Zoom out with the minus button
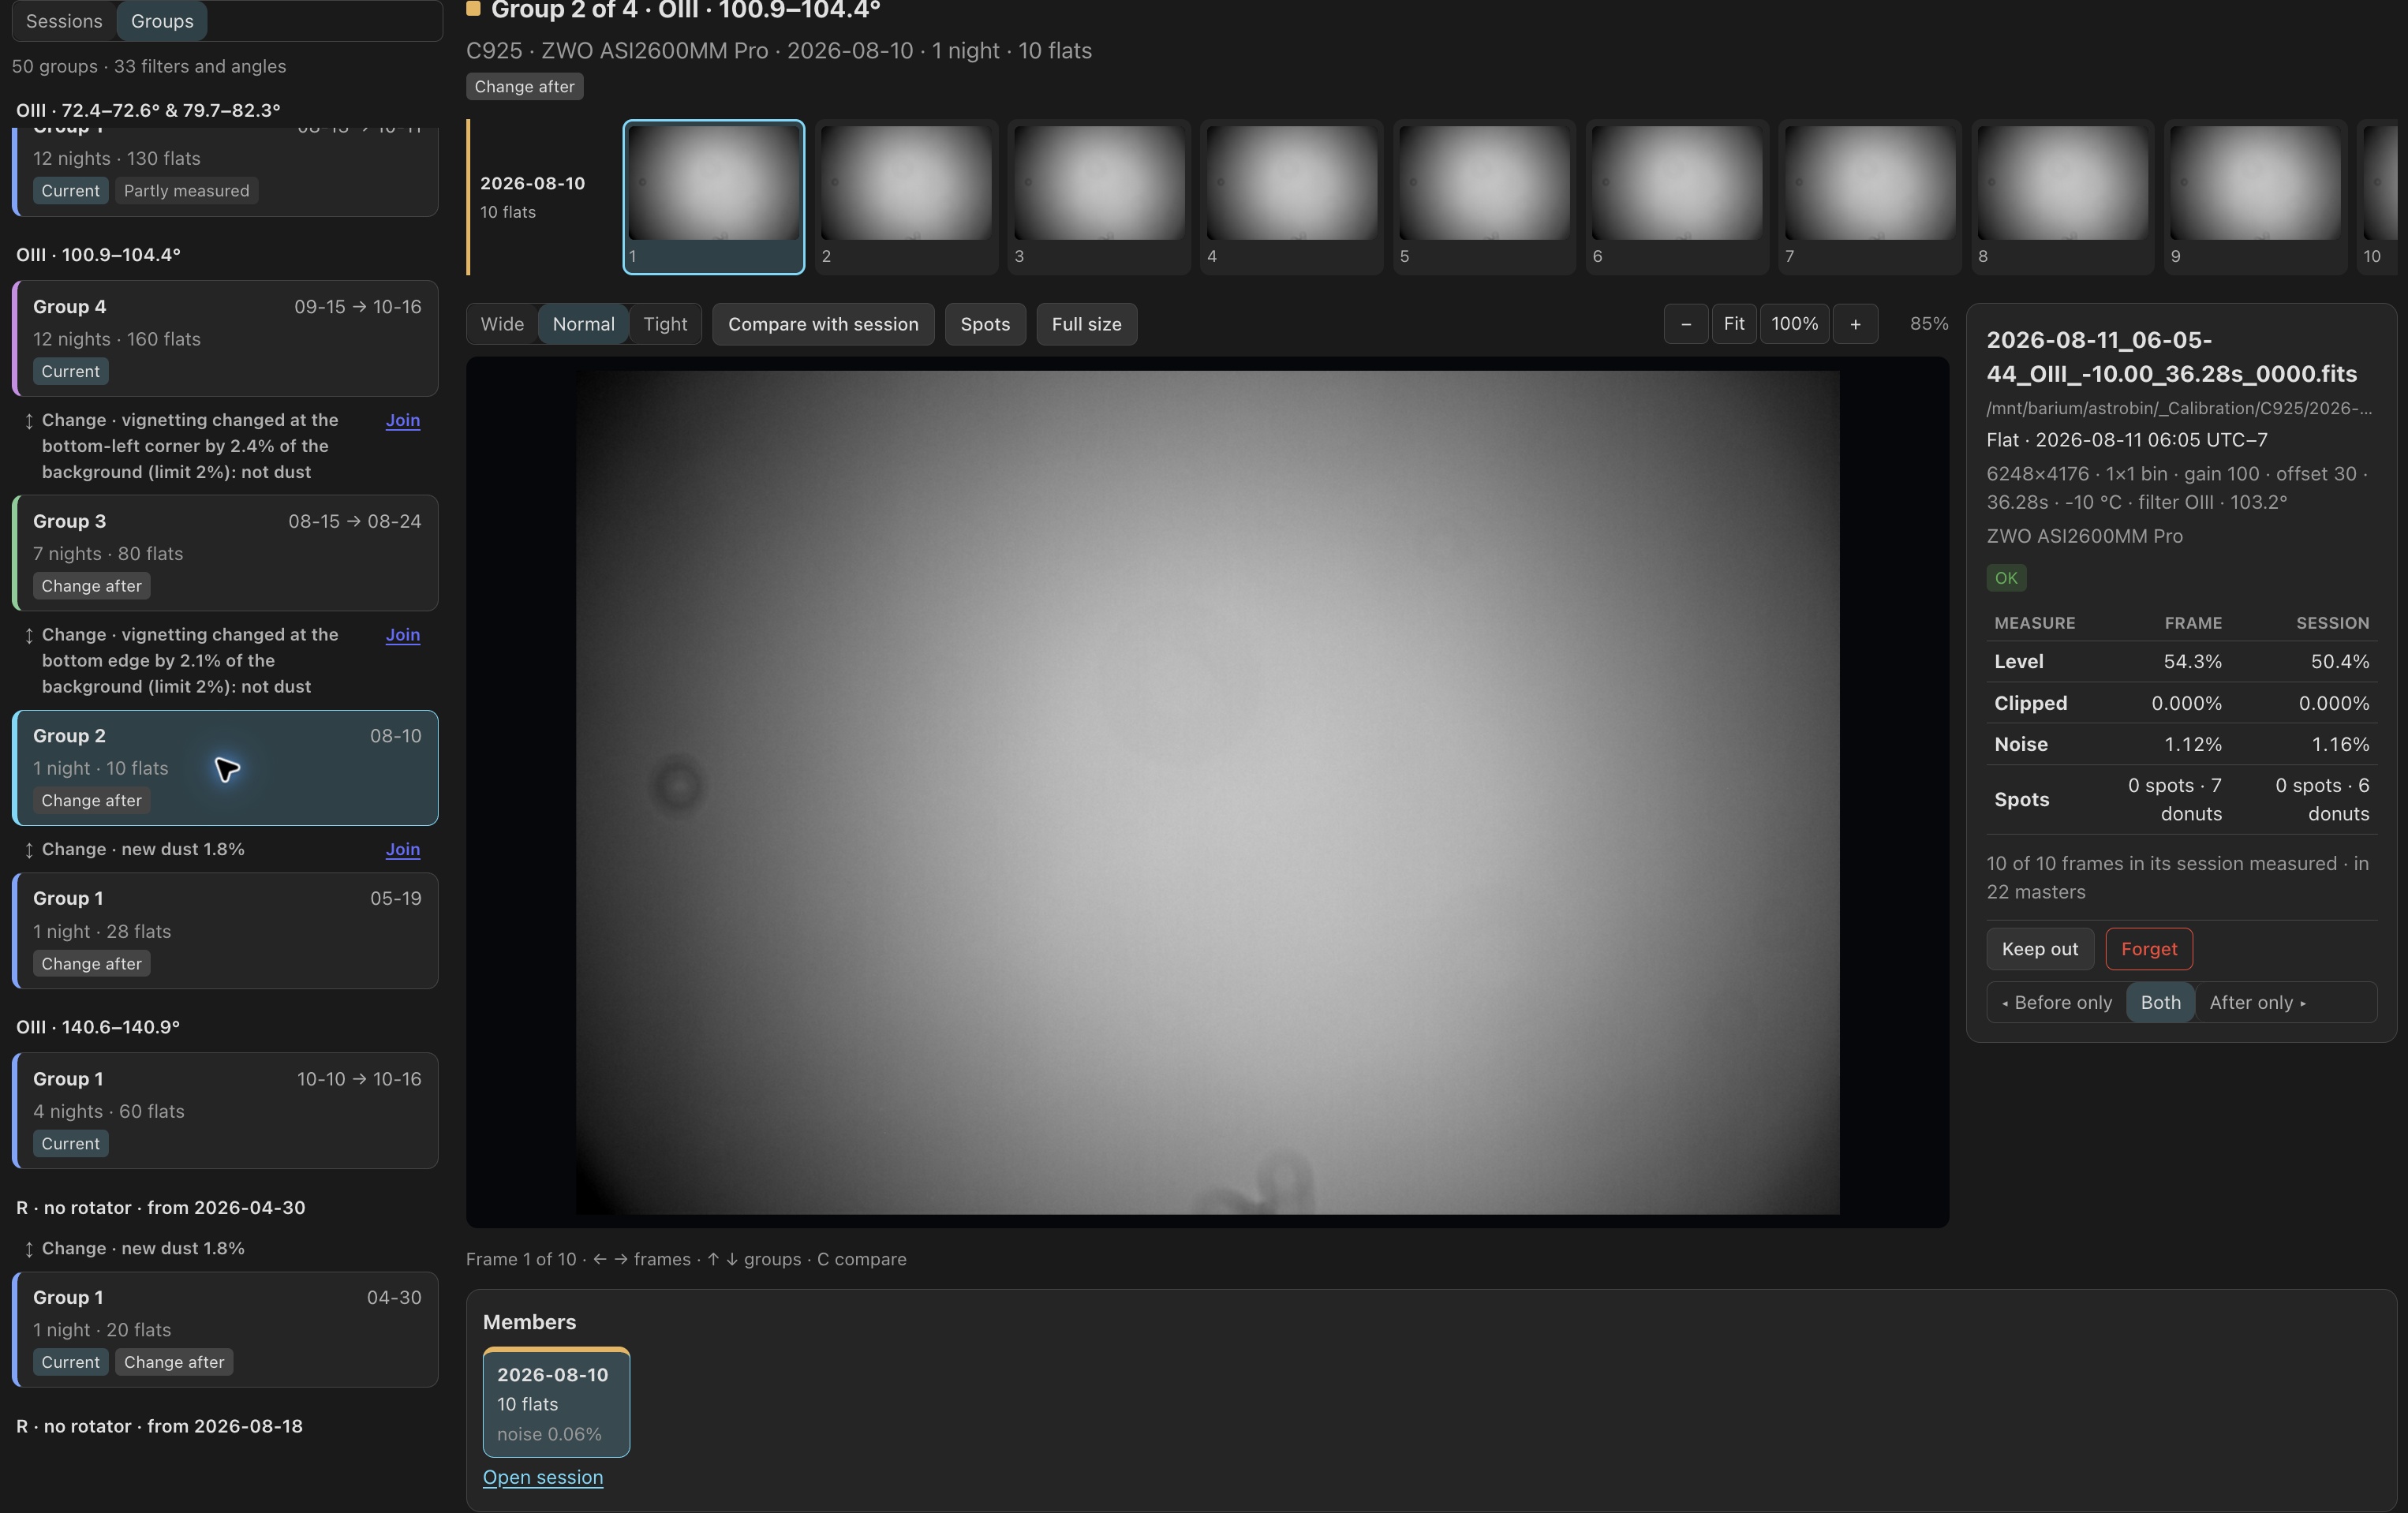This screenshot has height=1513, width=2408. [x=1686, y=324]
